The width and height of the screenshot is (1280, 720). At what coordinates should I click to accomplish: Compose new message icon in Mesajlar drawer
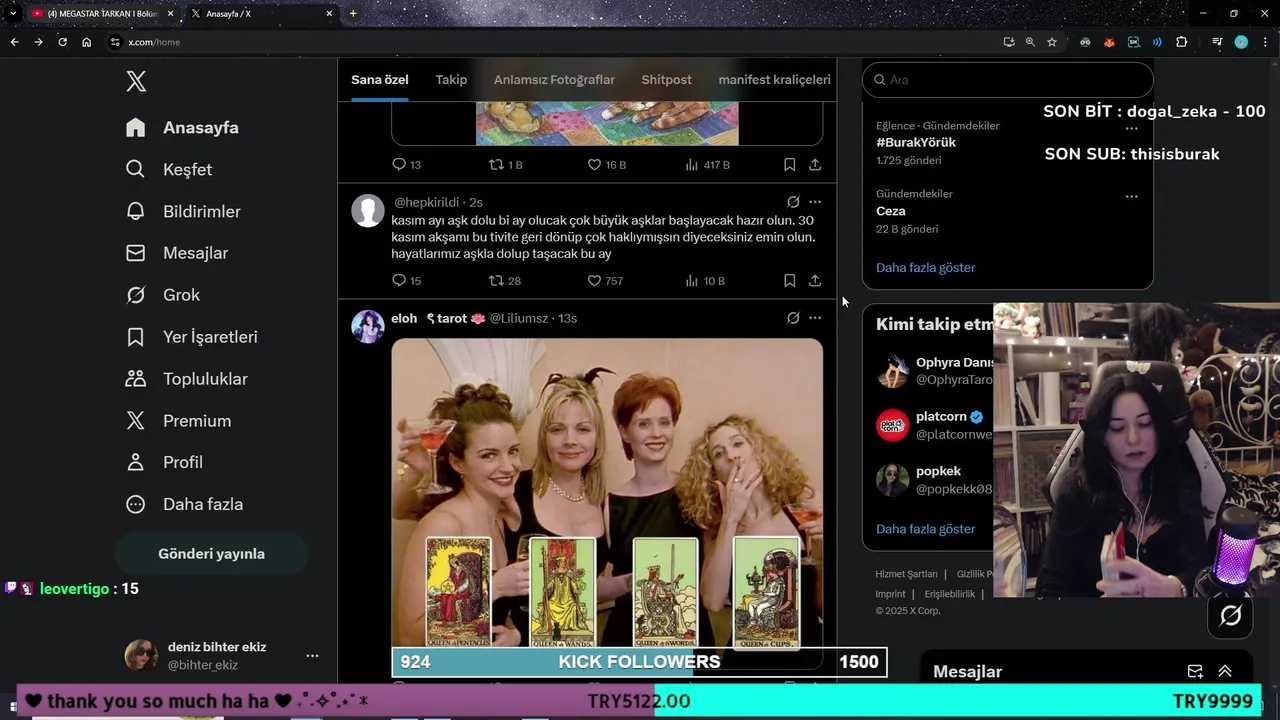[x=1195, y=672]
